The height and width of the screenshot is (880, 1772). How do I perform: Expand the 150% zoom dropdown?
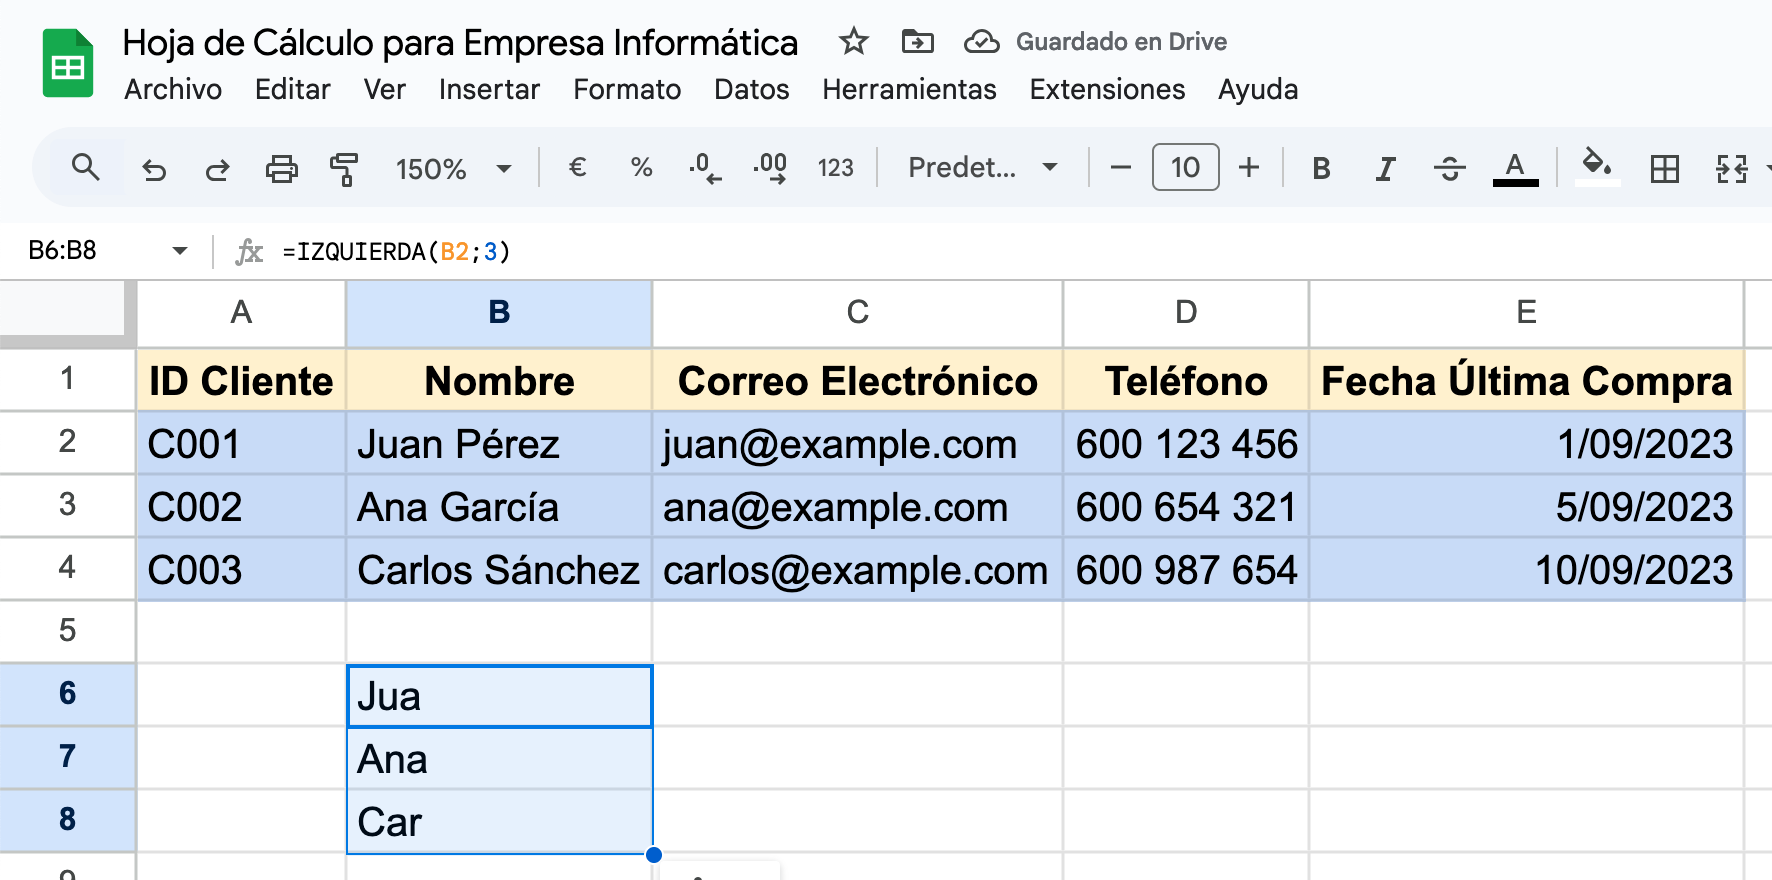tap(454, 169)
